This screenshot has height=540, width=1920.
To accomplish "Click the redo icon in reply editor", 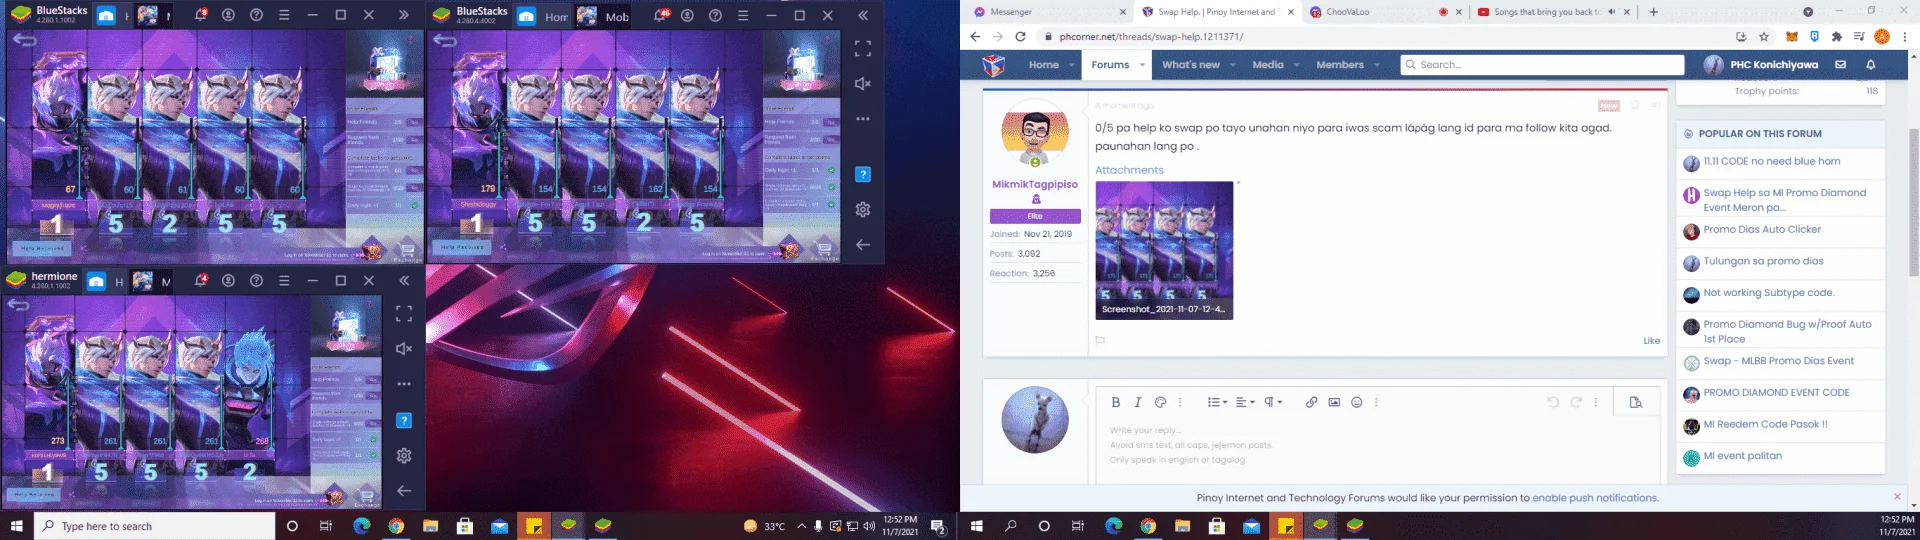I will pos(1576,402).
